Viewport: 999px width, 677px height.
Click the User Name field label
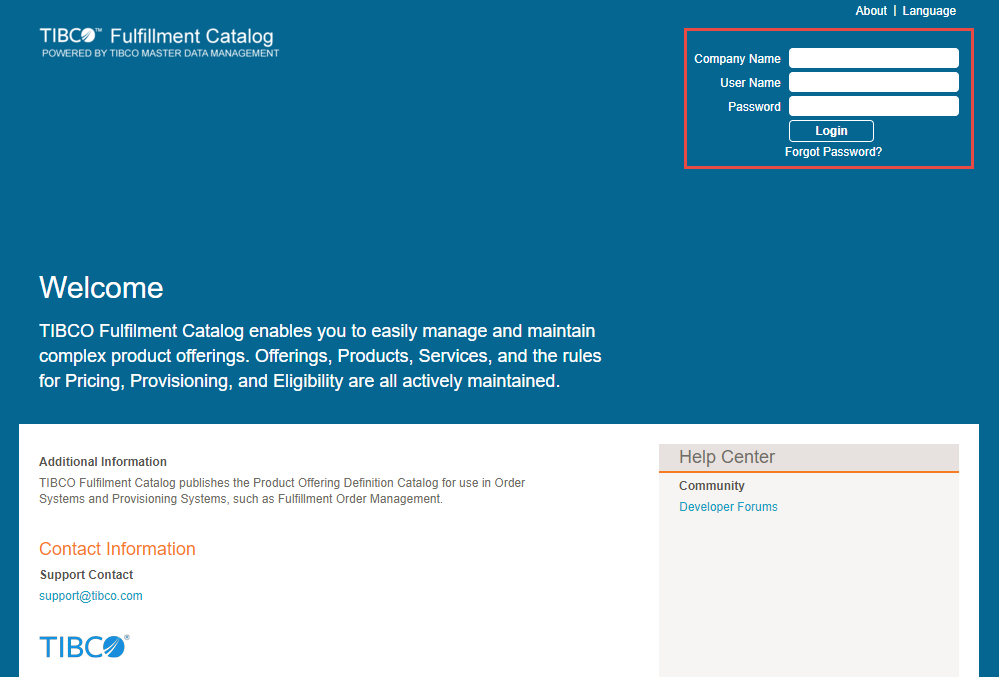[750, 83]
